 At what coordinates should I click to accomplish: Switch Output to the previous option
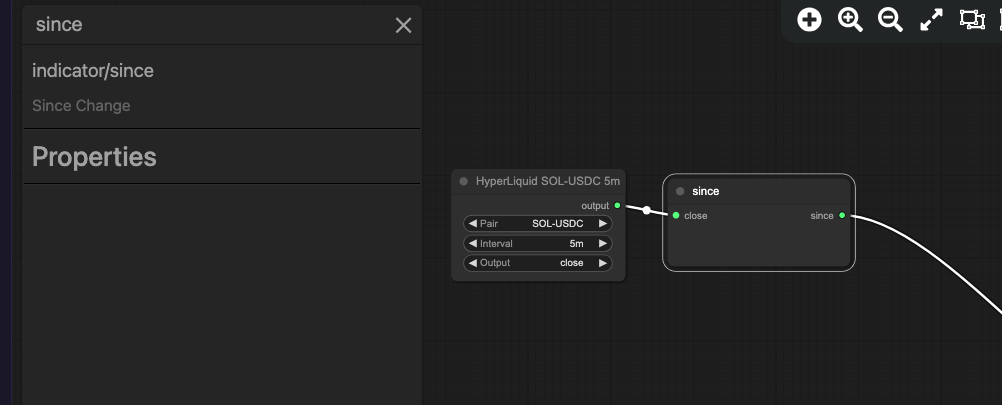[x=472, y=263]
